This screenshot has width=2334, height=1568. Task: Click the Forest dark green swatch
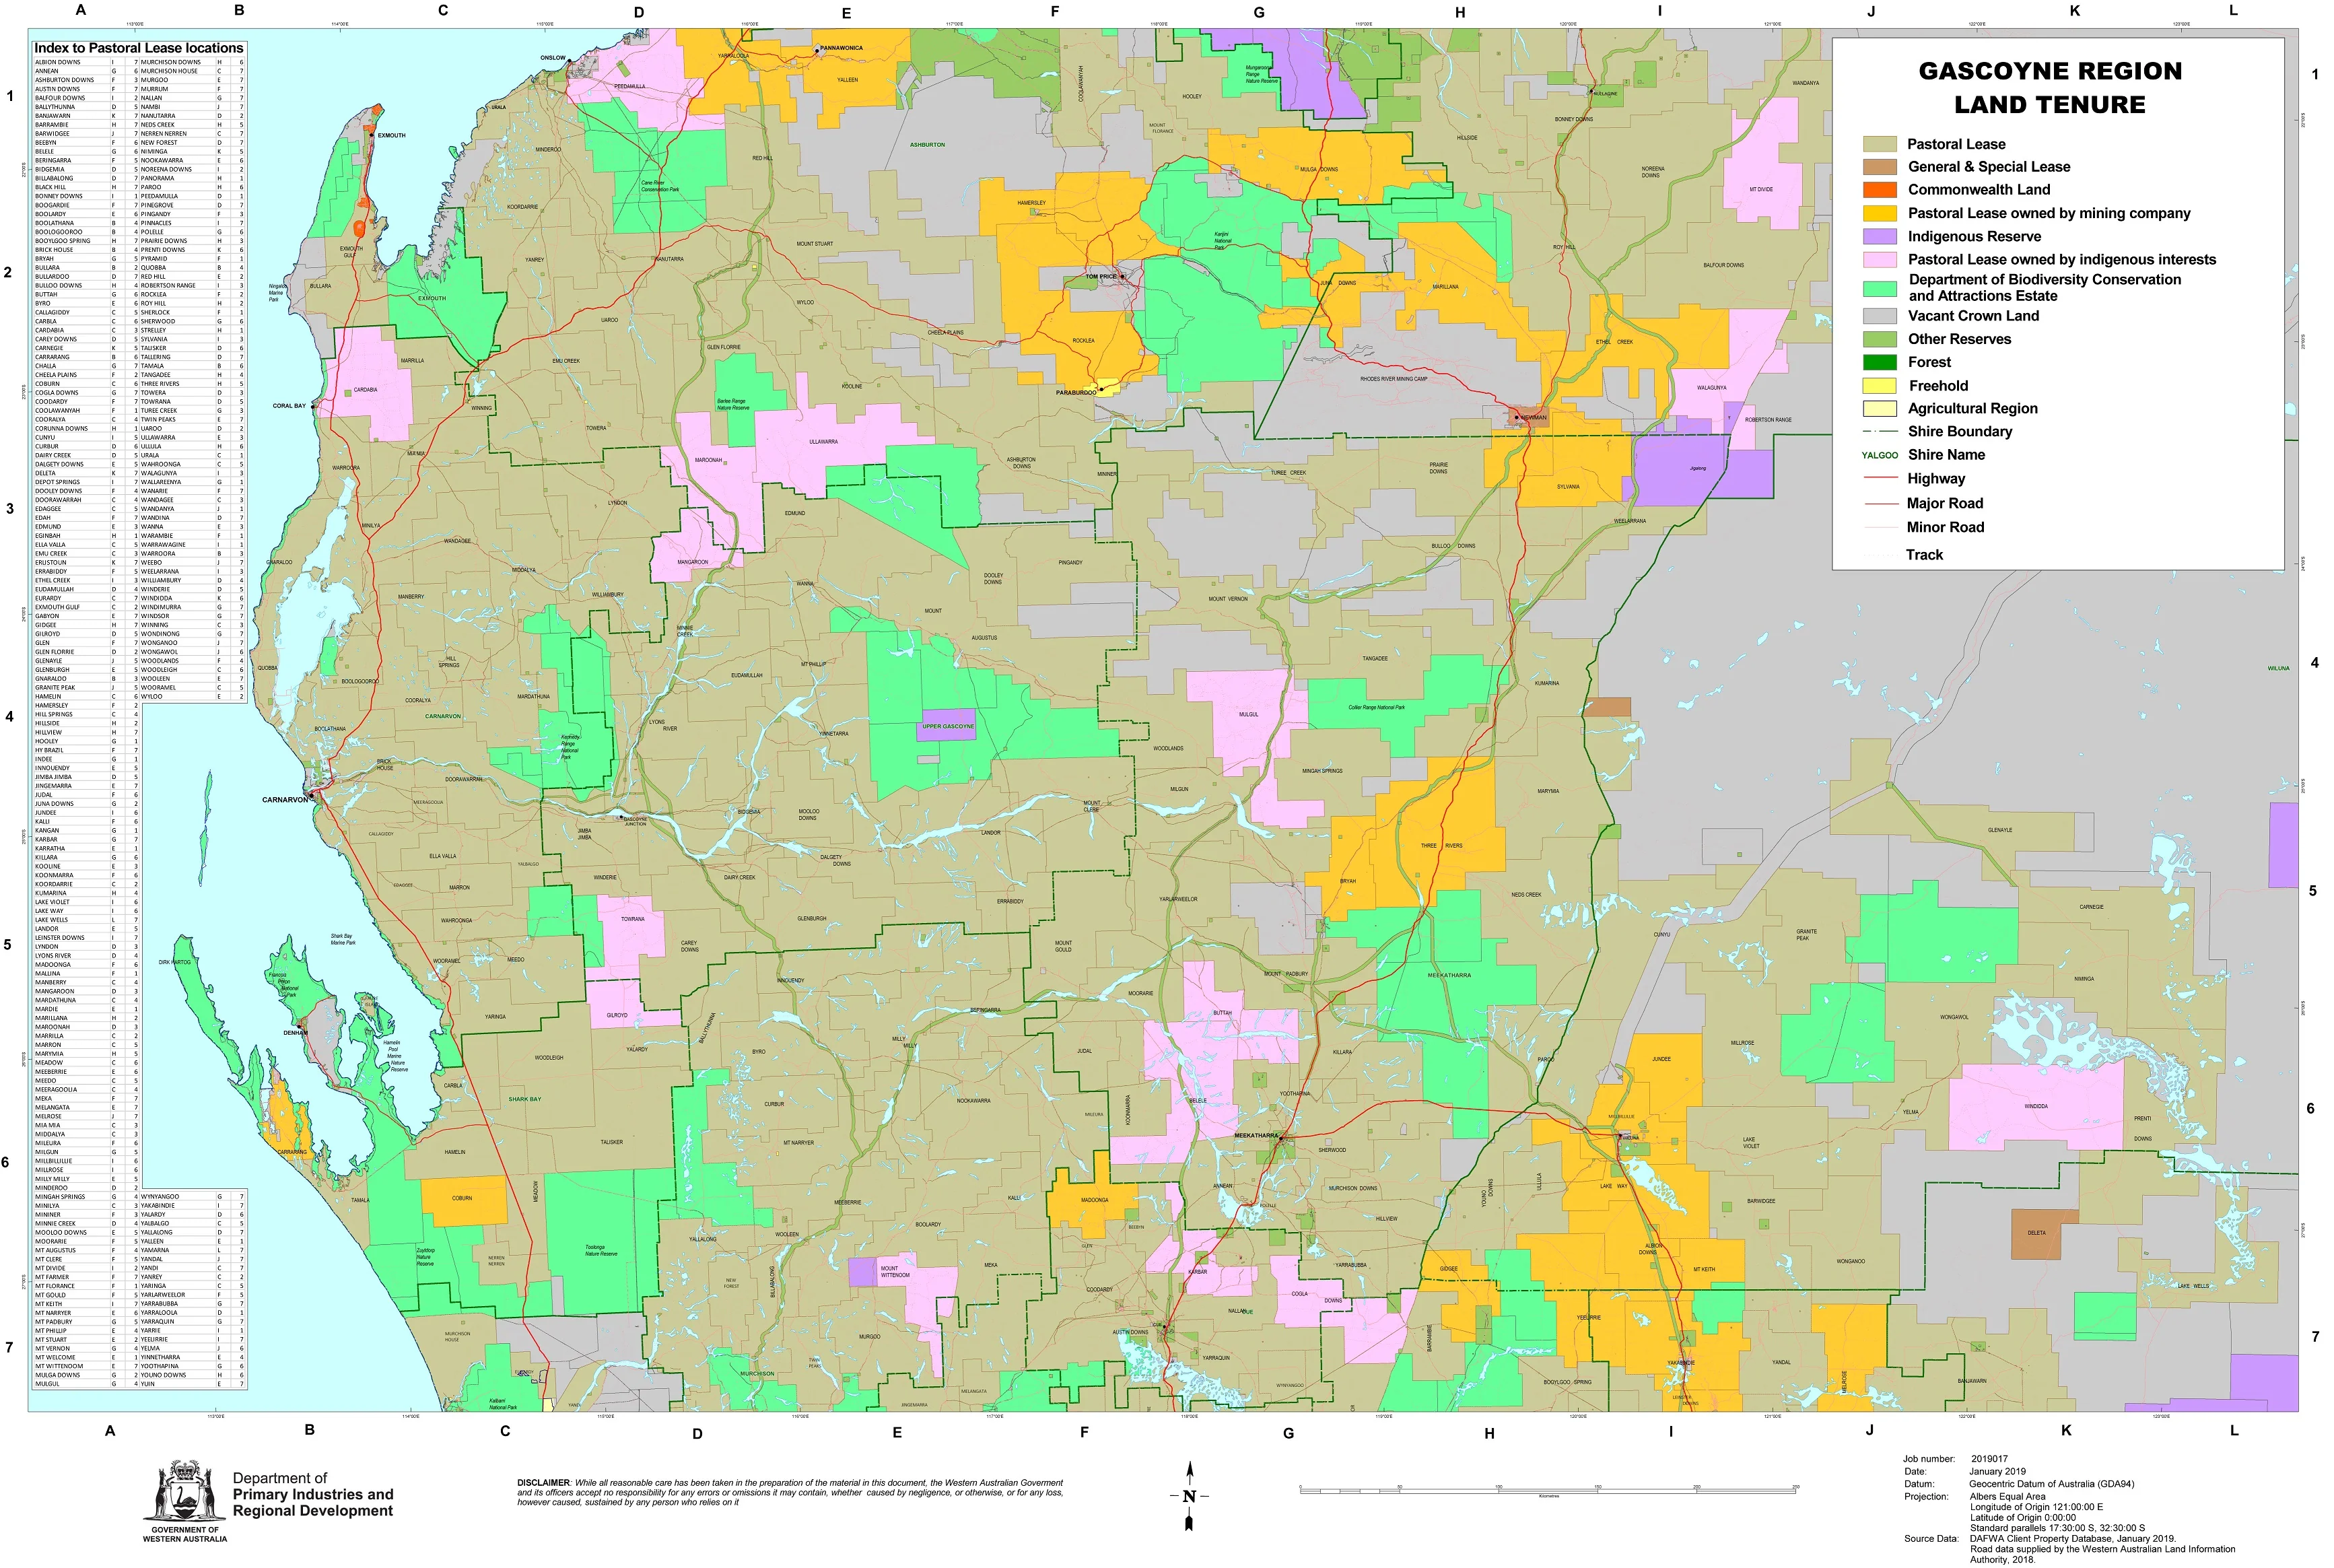coord(1879,362)
